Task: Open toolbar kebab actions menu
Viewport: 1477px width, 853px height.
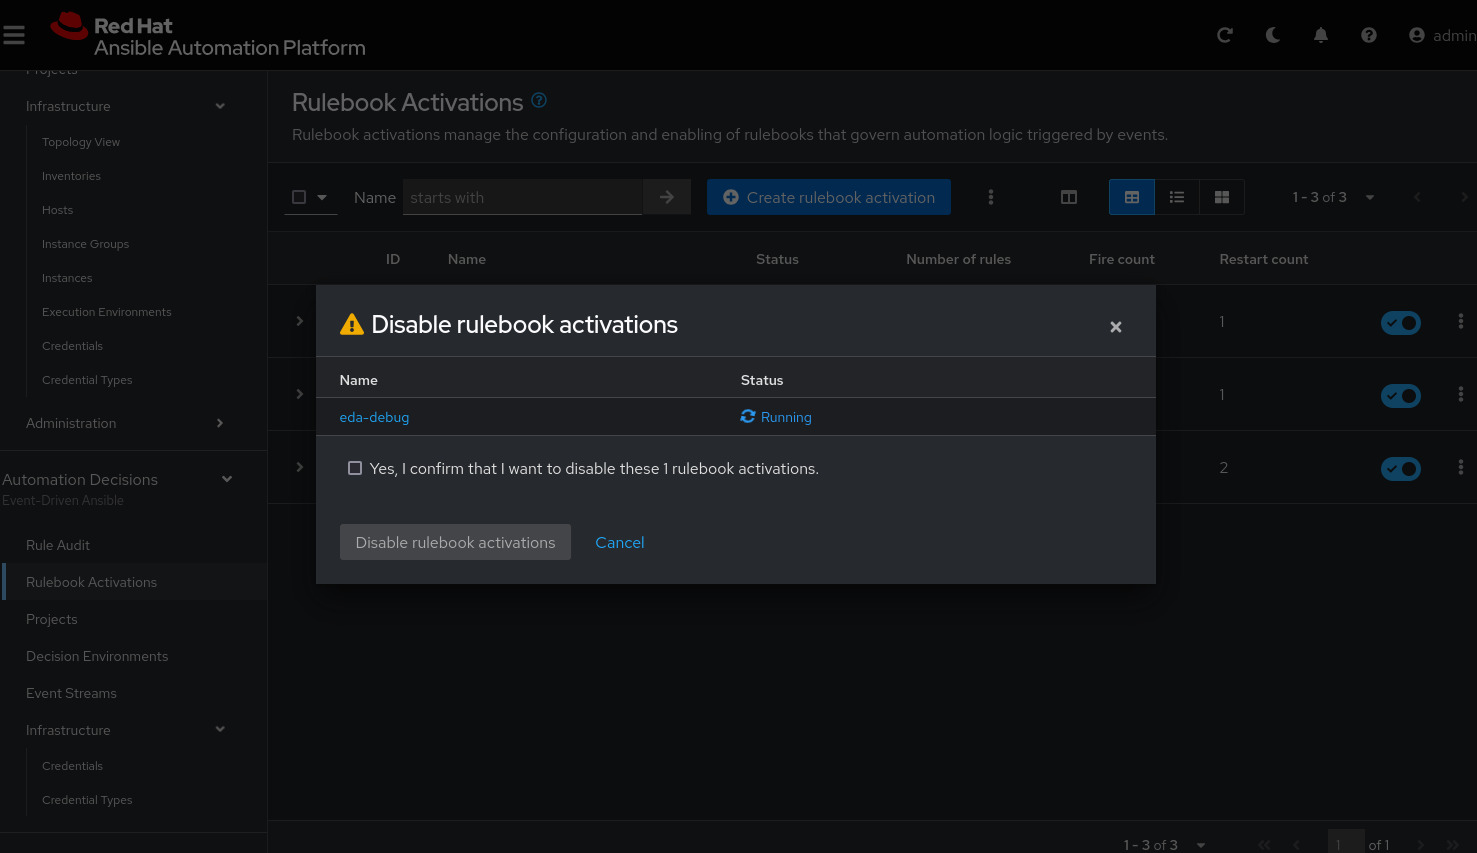Action: [x=991, y=197]
